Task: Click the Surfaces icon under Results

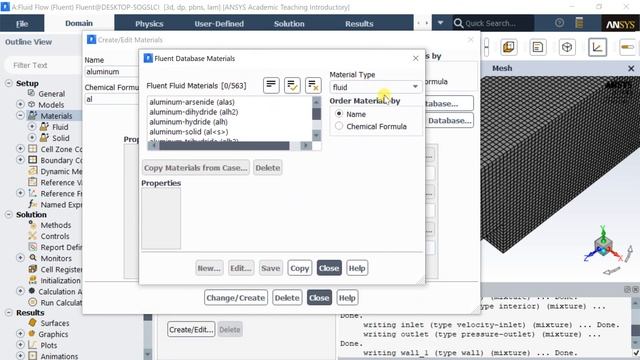Action: pyautogui.click(x=33, y=322)
